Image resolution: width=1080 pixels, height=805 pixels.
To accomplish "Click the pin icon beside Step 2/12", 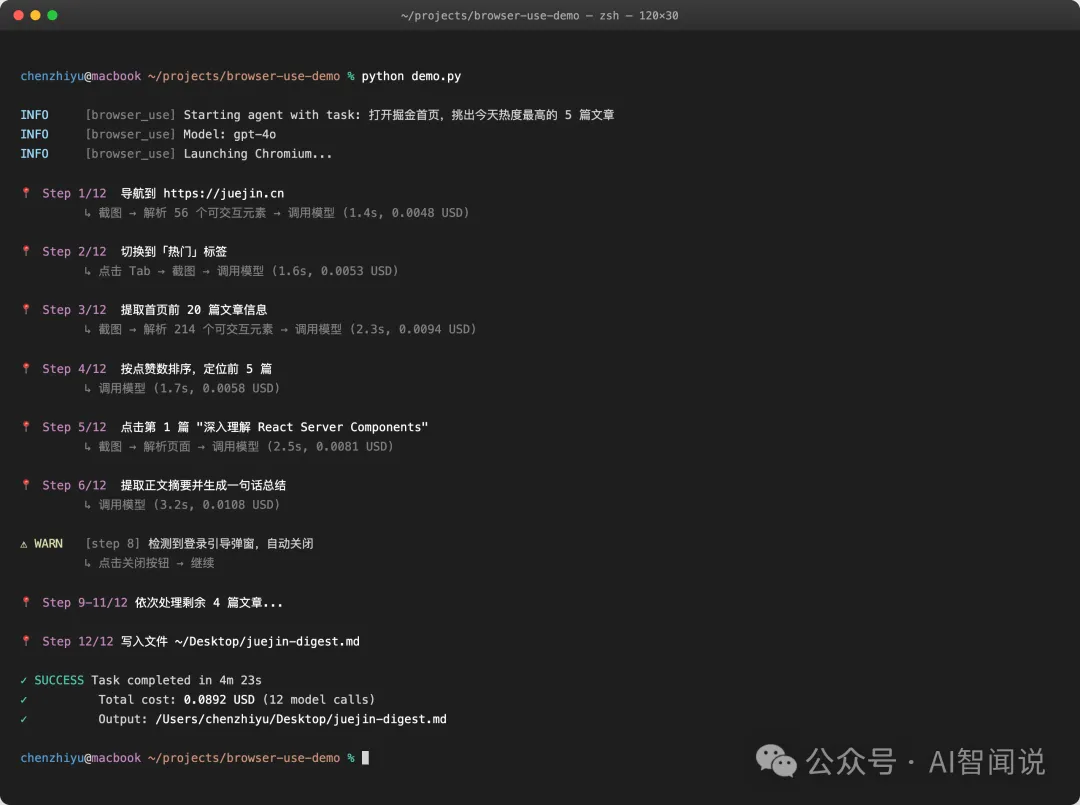I will pos(26,251).
